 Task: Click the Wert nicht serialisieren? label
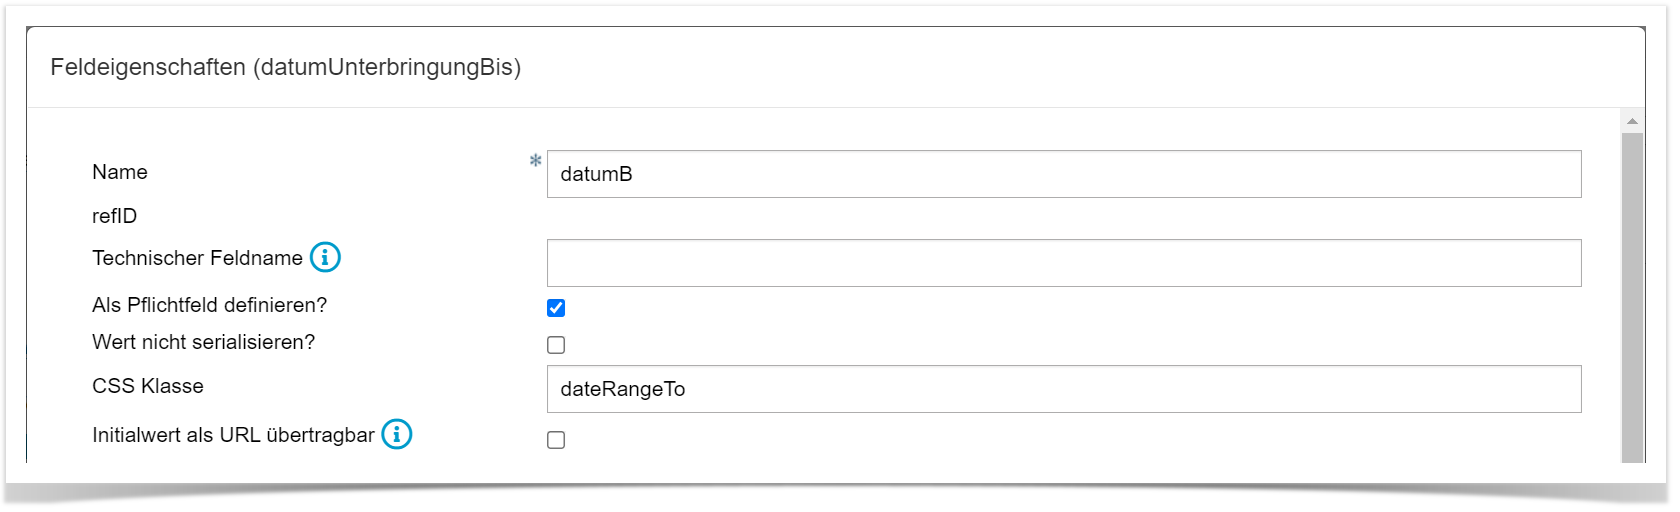pos(203,342)
